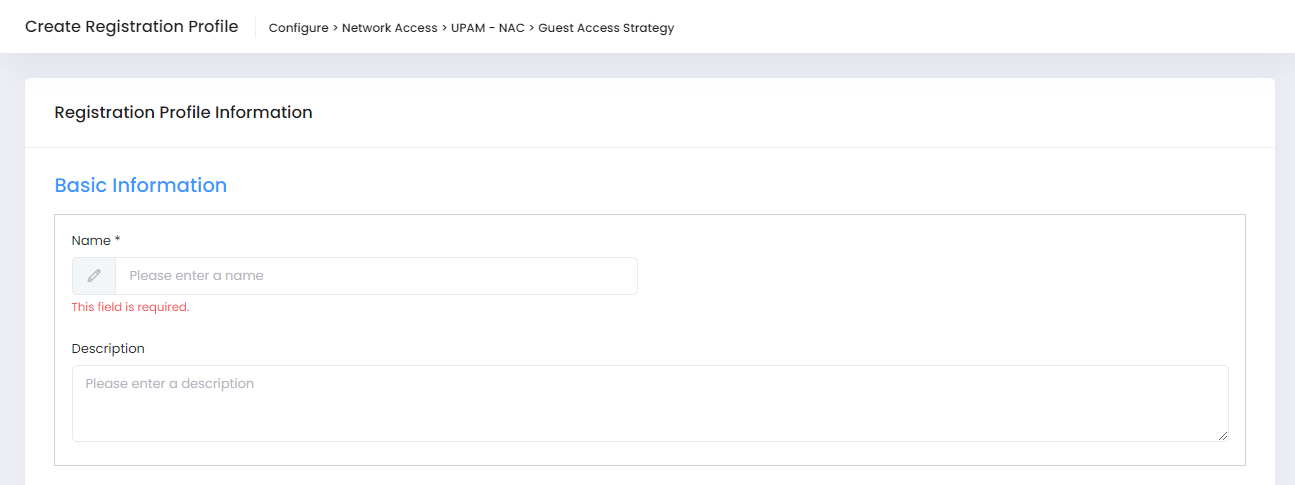Click the pencil icon in Name field
1295x485 pixels.
(94, 276)
